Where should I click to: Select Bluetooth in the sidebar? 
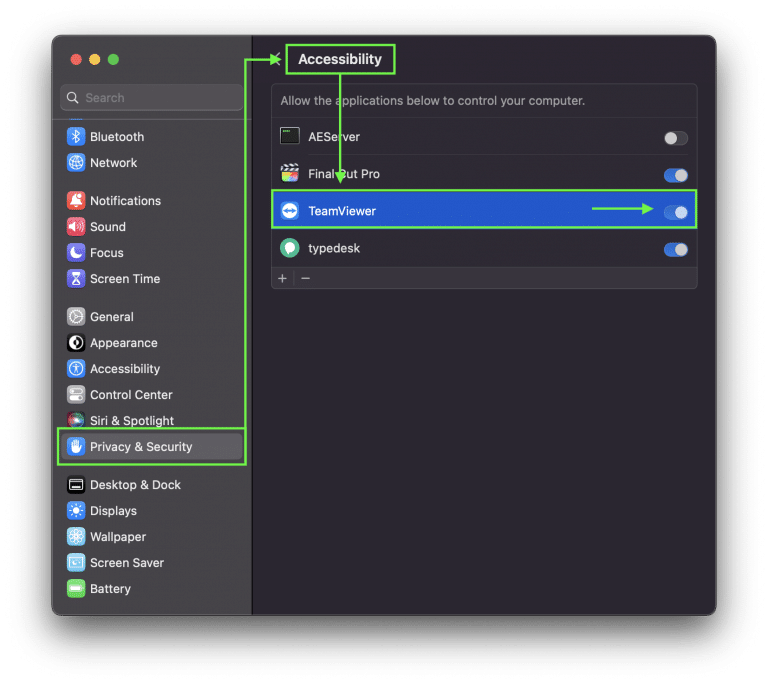pos(152,137)
